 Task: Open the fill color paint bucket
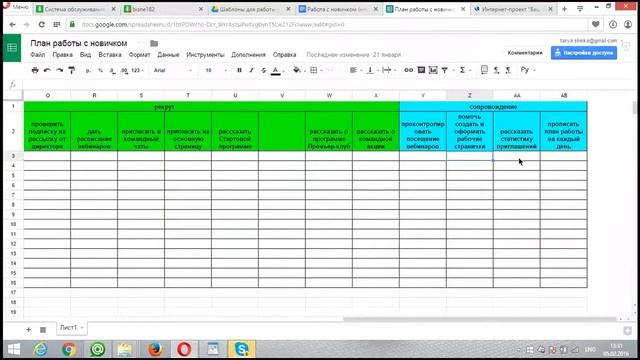[297, 70]
